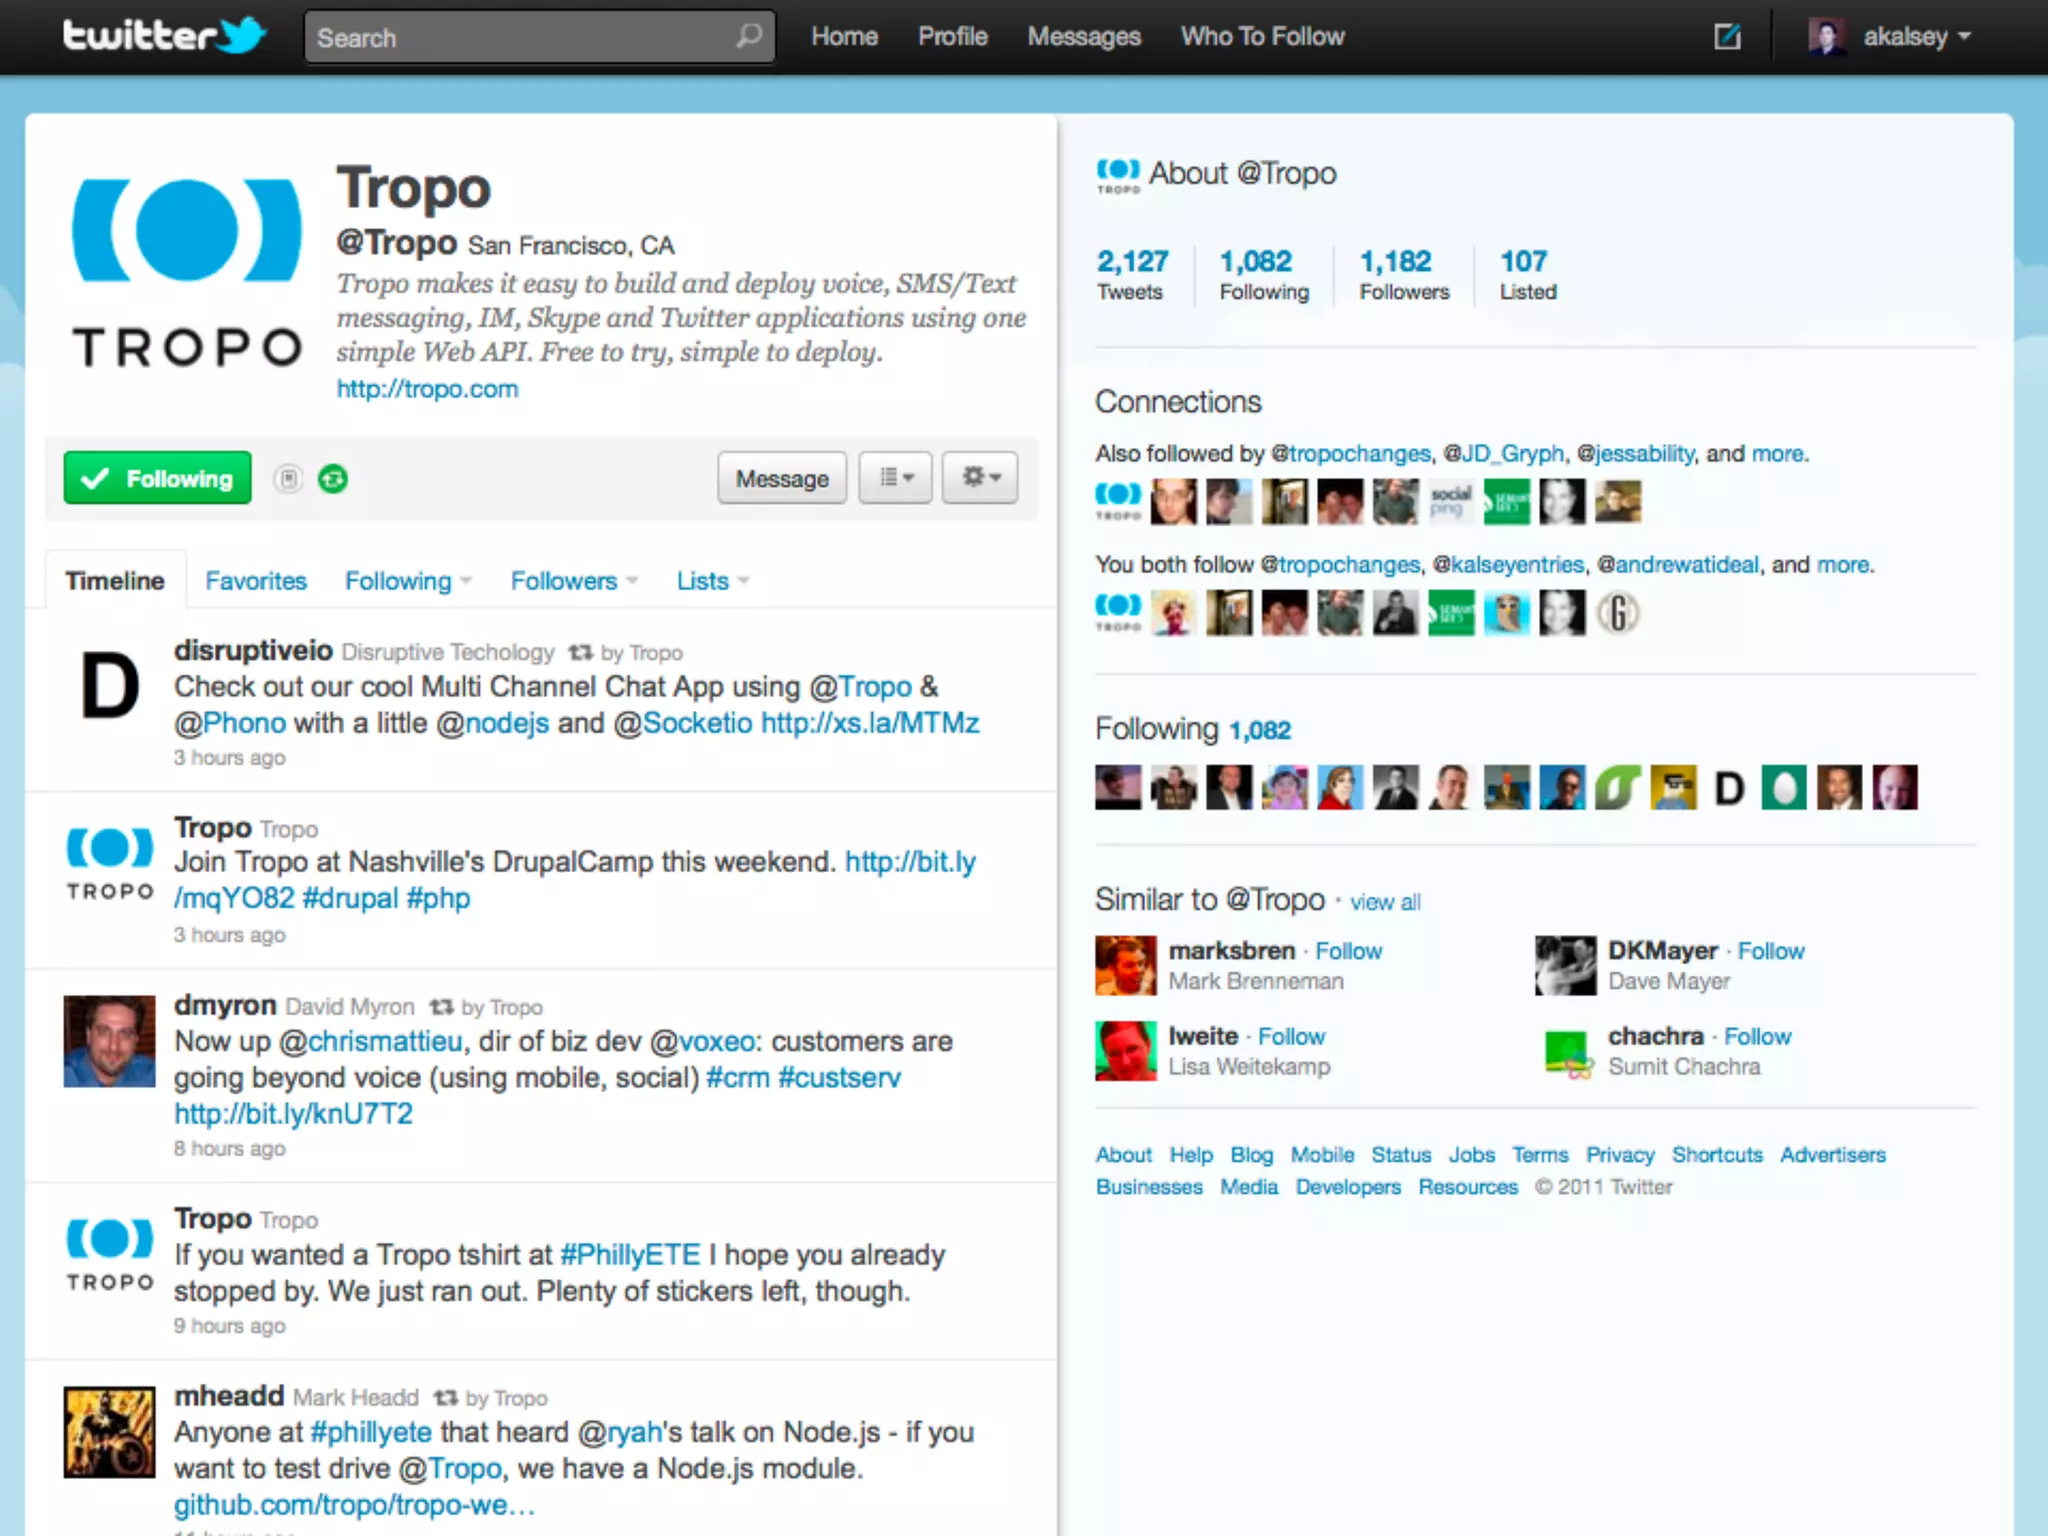Open Who To Follow in the navigation

point(1262,37)
